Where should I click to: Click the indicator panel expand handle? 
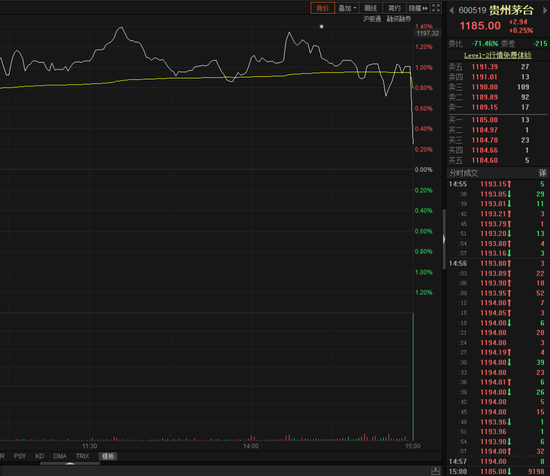pyautogui.click(x=70, y=463)
